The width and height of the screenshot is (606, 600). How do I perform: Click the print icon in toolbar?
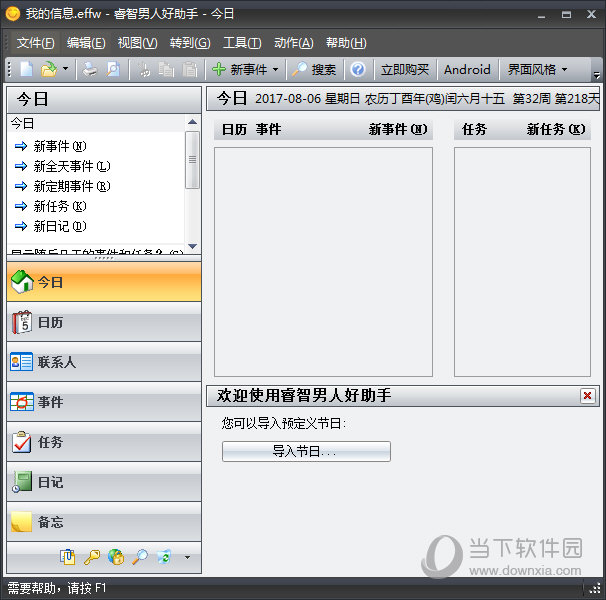tap(90, 69)
